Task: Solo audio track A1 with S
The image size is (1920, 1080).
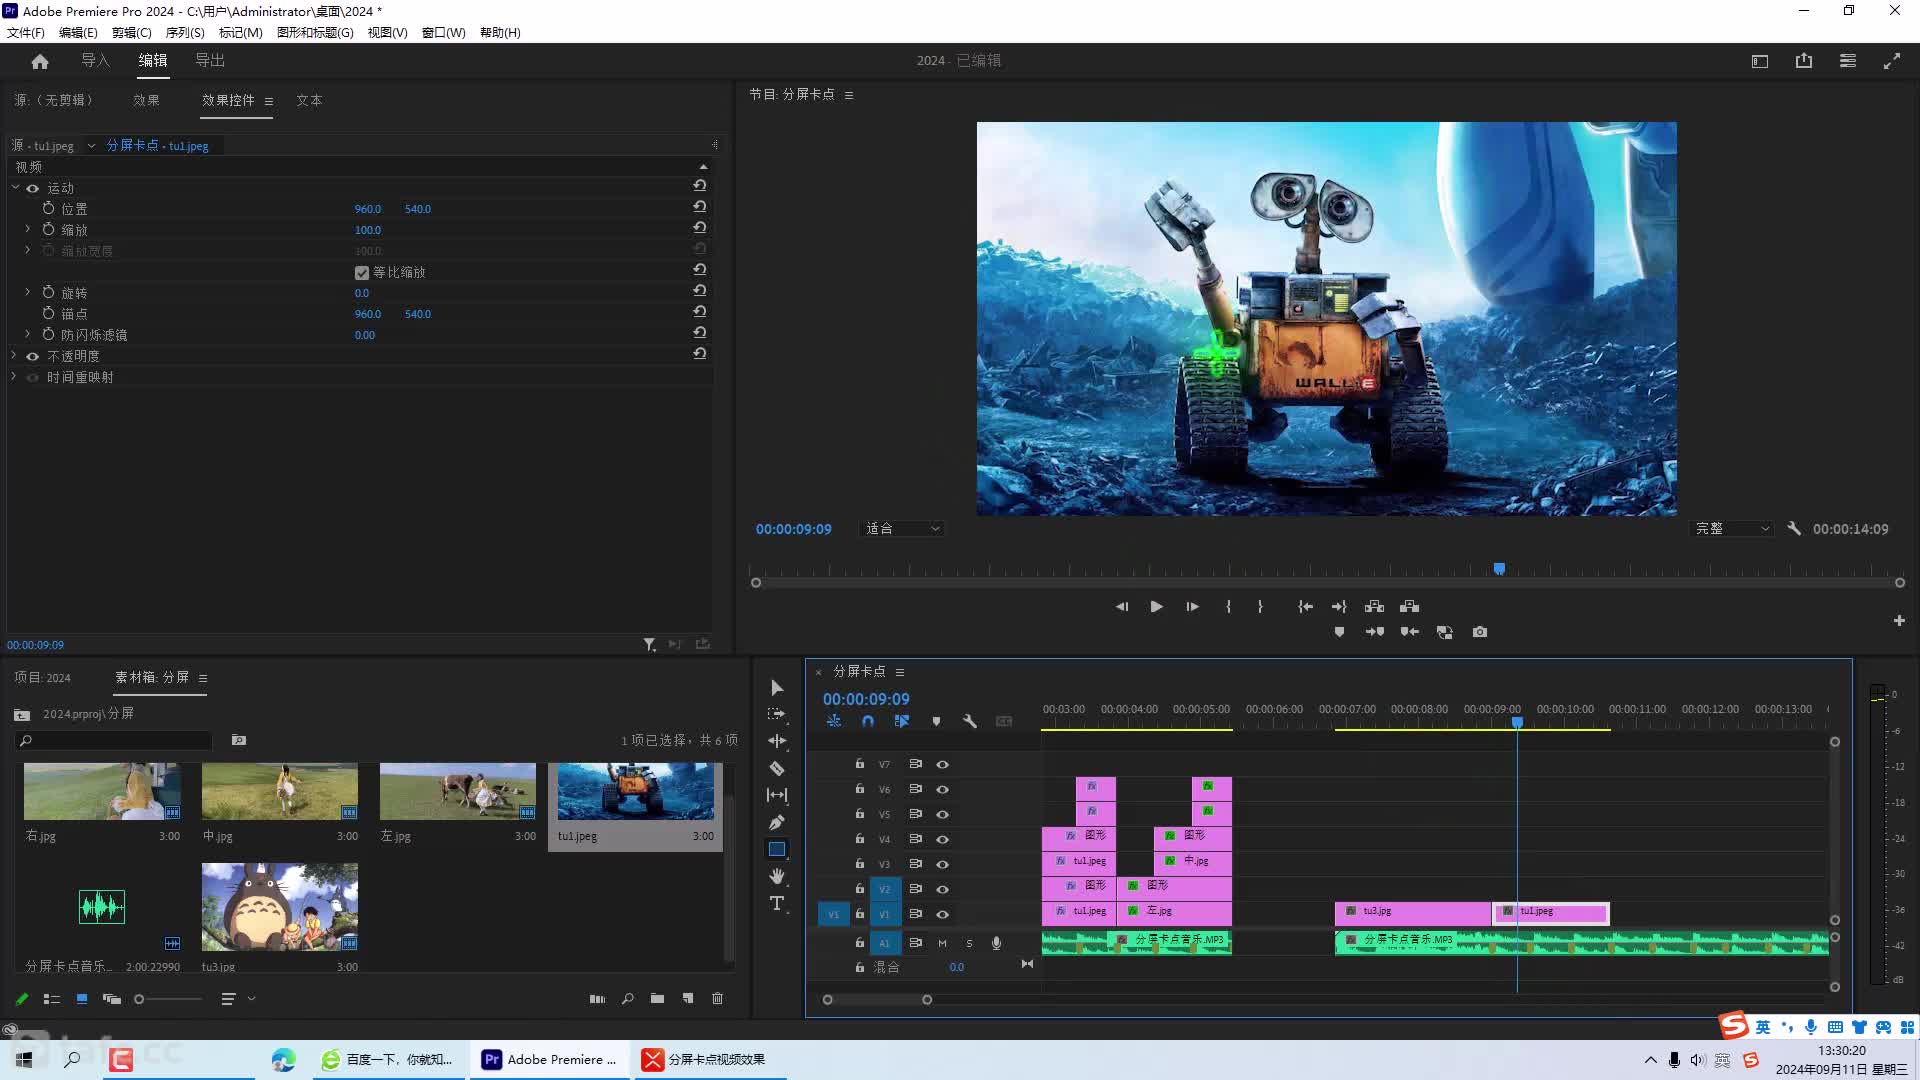Action: [x=969, y=943]
